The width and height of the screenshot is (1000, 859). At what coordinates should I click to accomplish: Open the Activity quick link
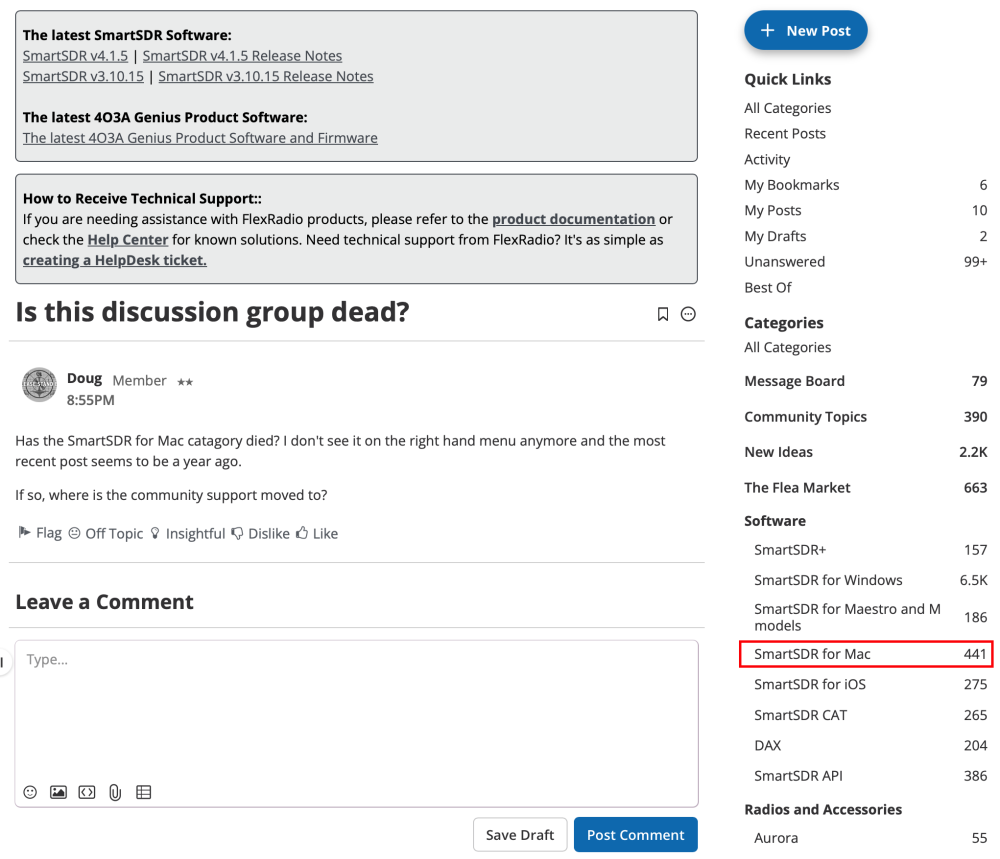[x=767, y=159]
